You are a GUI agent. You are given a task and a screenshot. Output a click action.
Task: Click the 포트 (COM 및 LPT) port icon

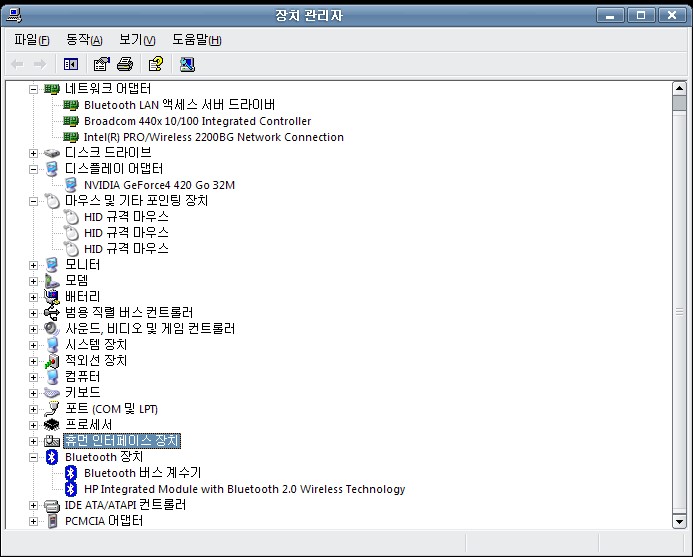pyautogui.click(x=52, y=409)
